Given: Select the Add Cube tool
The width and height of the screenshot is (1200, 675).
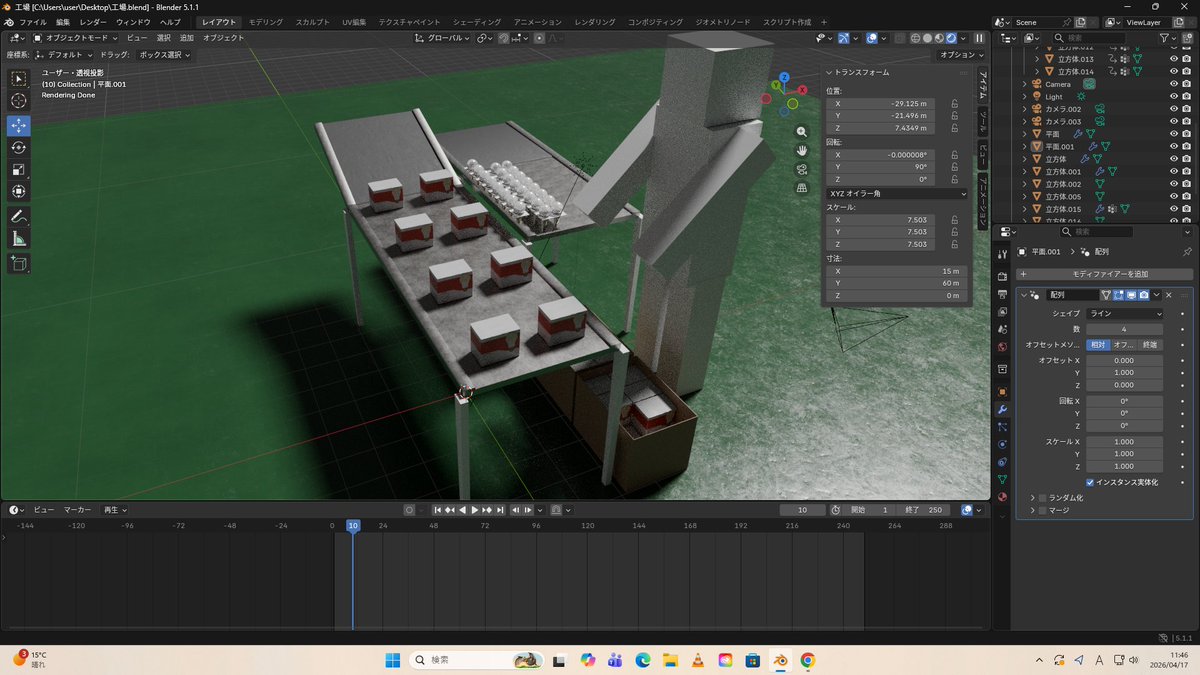Looking at the screenshot, I should click(19, 263).
